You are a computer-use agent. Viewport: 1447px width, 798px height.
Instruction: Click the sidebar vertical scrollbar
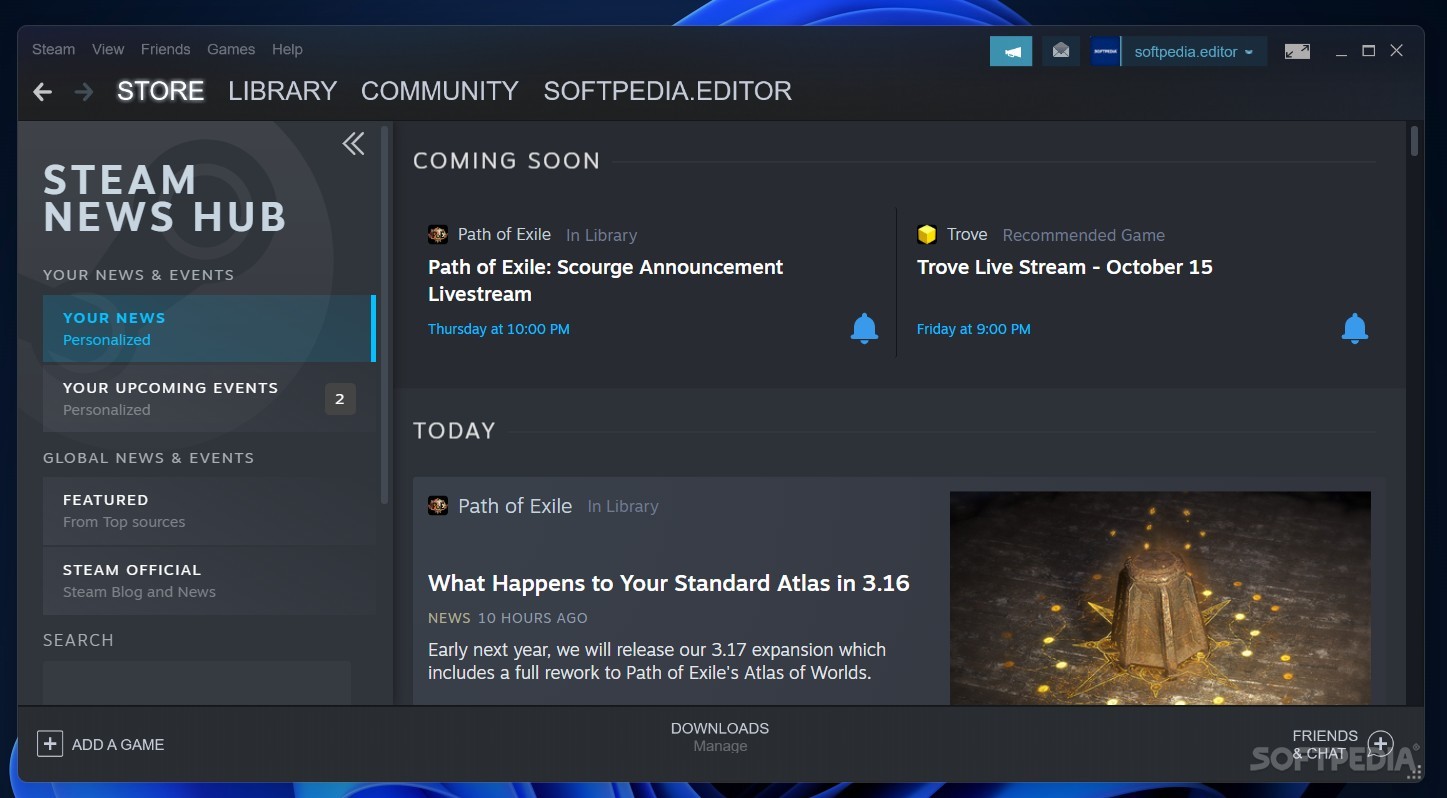click(385, 315)
